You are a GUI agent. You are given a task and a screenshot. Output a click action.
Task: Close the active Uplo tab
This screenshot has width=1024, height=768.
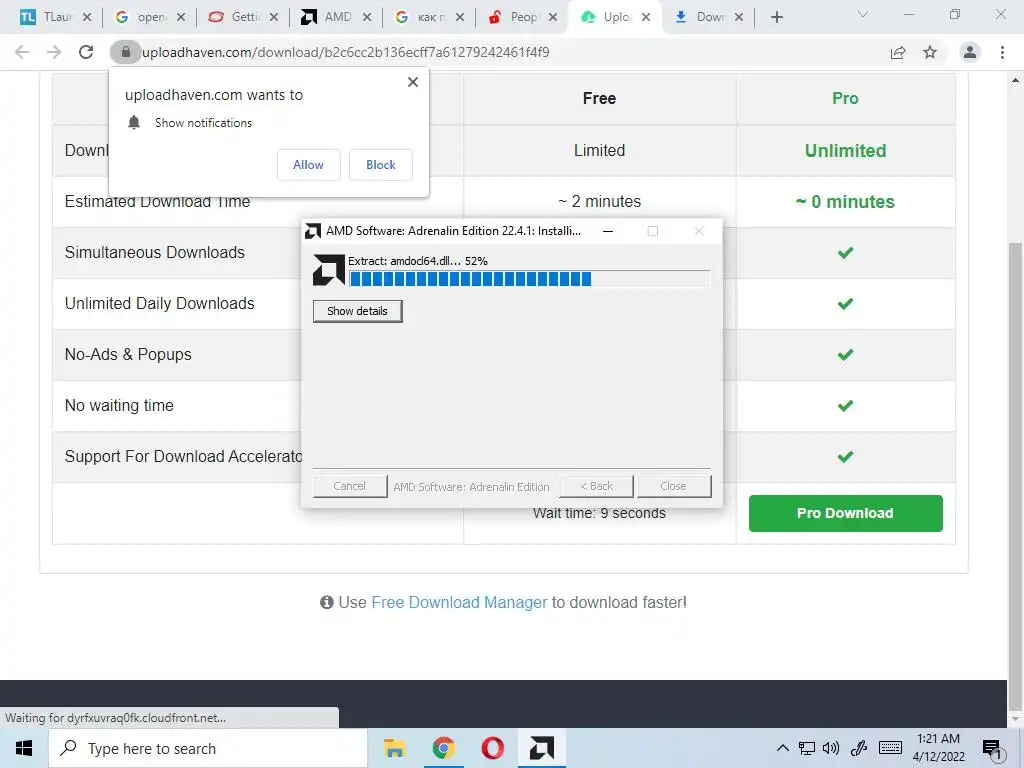click(x=646, y=18)
